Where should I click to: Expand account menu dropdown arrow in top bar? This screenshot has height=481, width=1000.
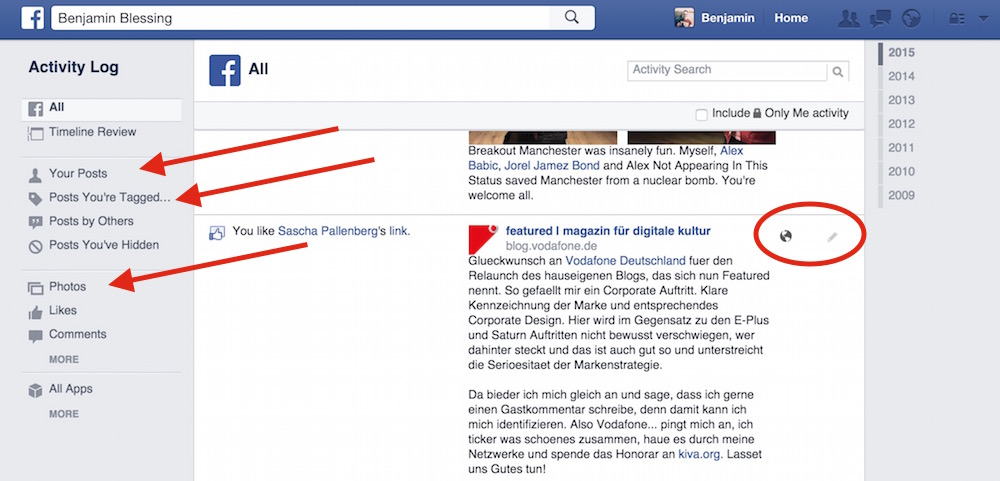click(982, 19)
